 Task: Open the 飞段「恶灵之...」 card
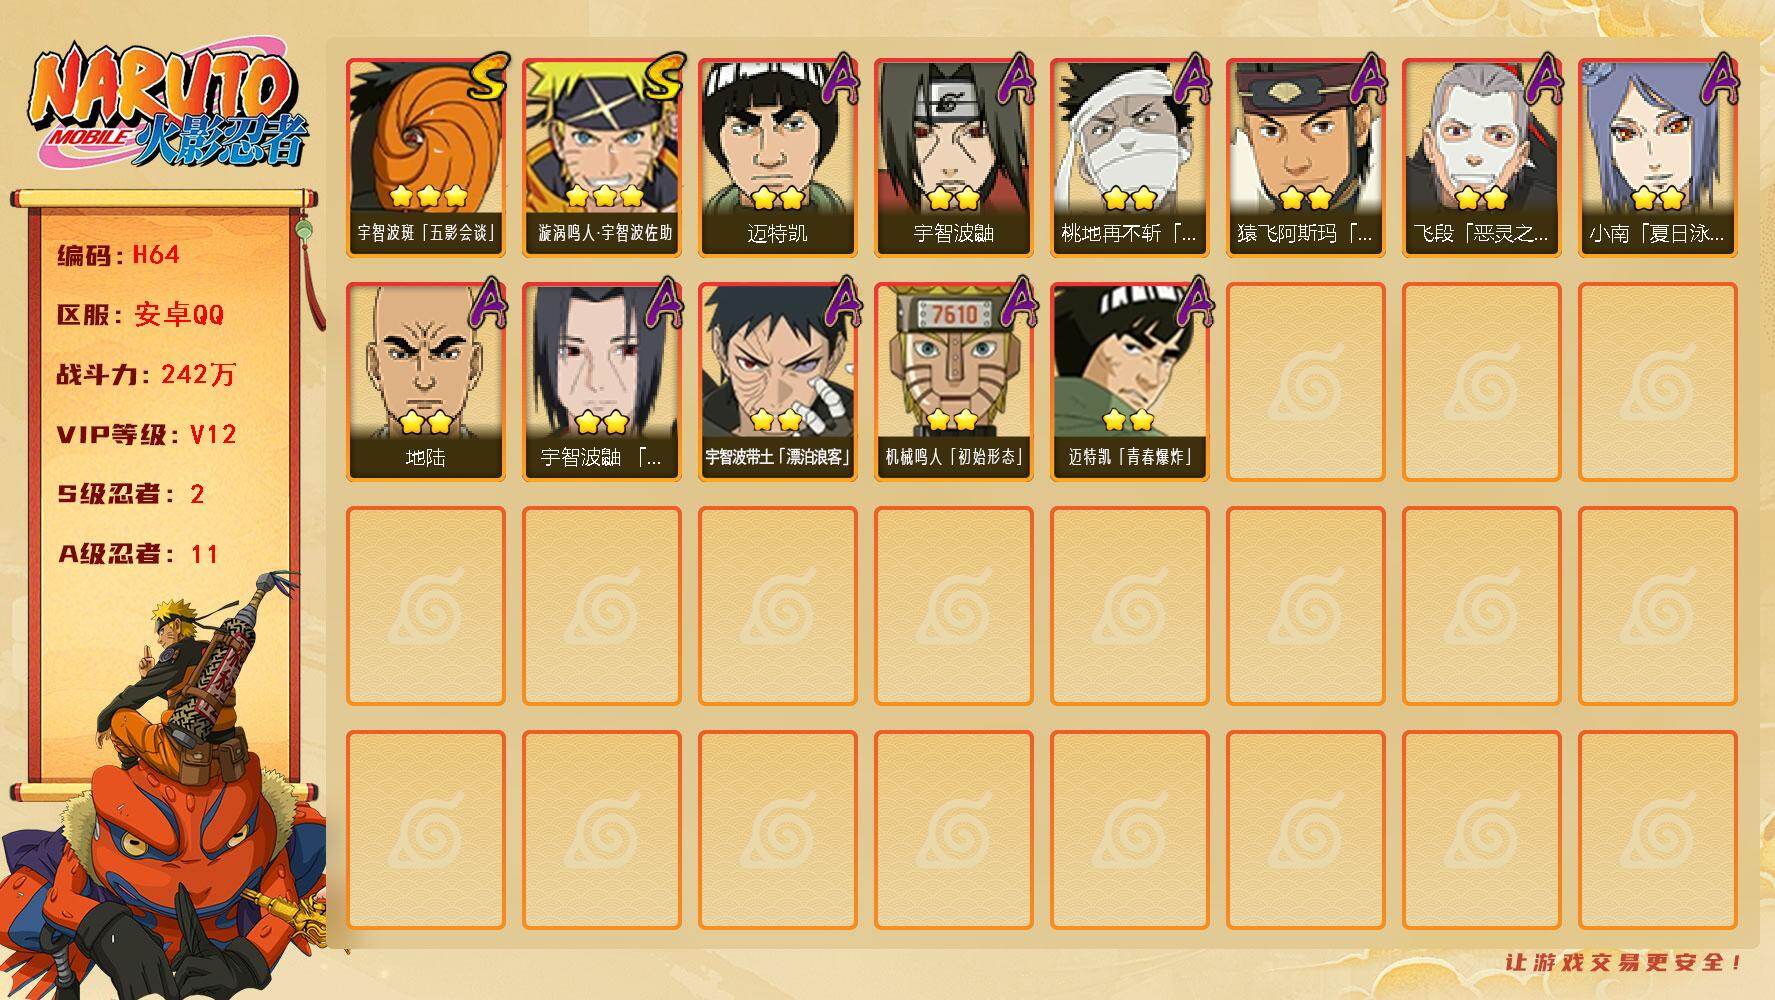click(x=1481, y=158)
